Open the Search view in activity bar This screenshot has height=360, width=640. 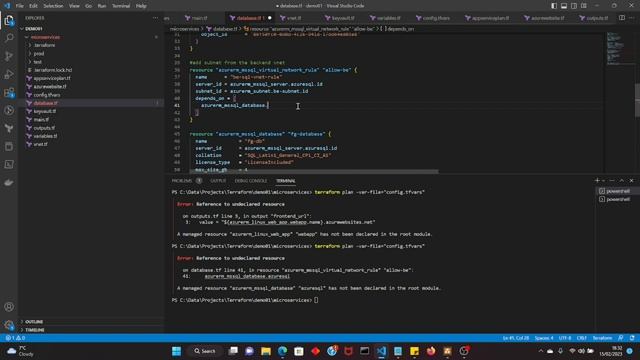click(9, 38)
